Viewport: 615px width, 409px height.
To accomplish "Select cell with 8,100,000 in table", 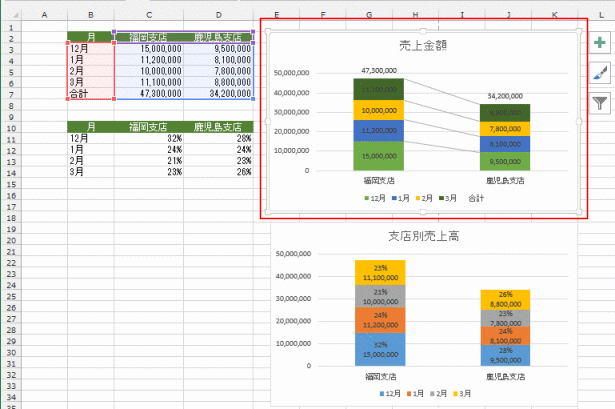I will click(218, 60).
